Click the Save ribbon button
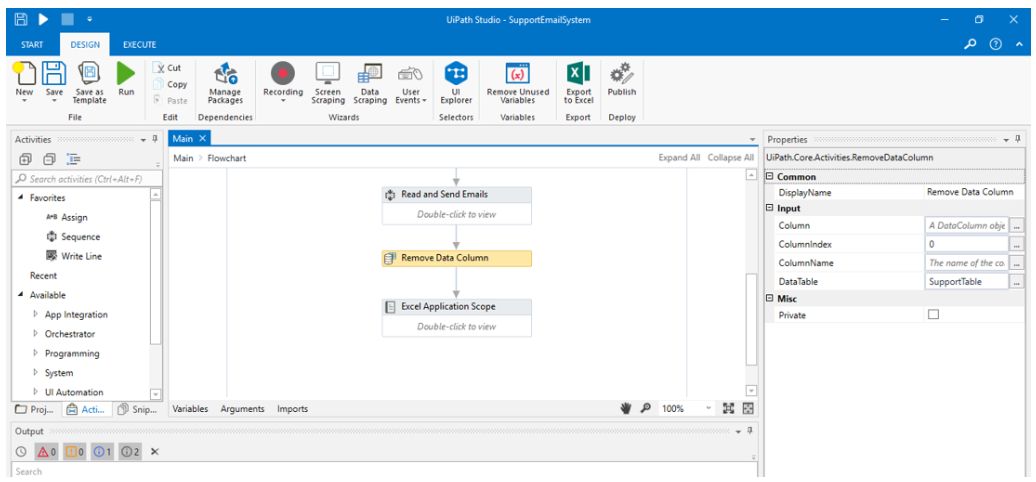 [54, 83]
